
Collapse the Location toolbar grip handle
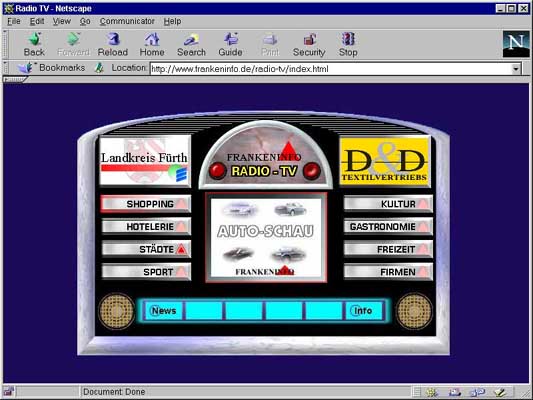click(x=5, y=68)
